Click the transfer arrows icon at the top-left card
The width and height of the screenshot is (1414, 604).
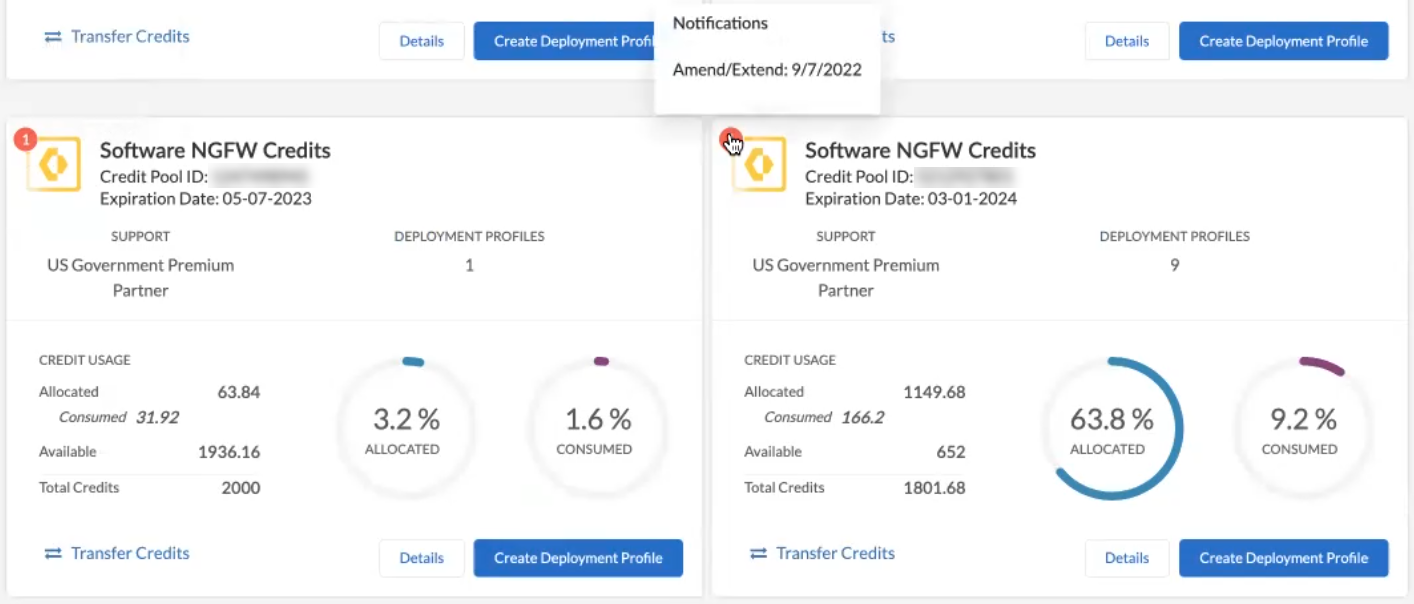54,36
